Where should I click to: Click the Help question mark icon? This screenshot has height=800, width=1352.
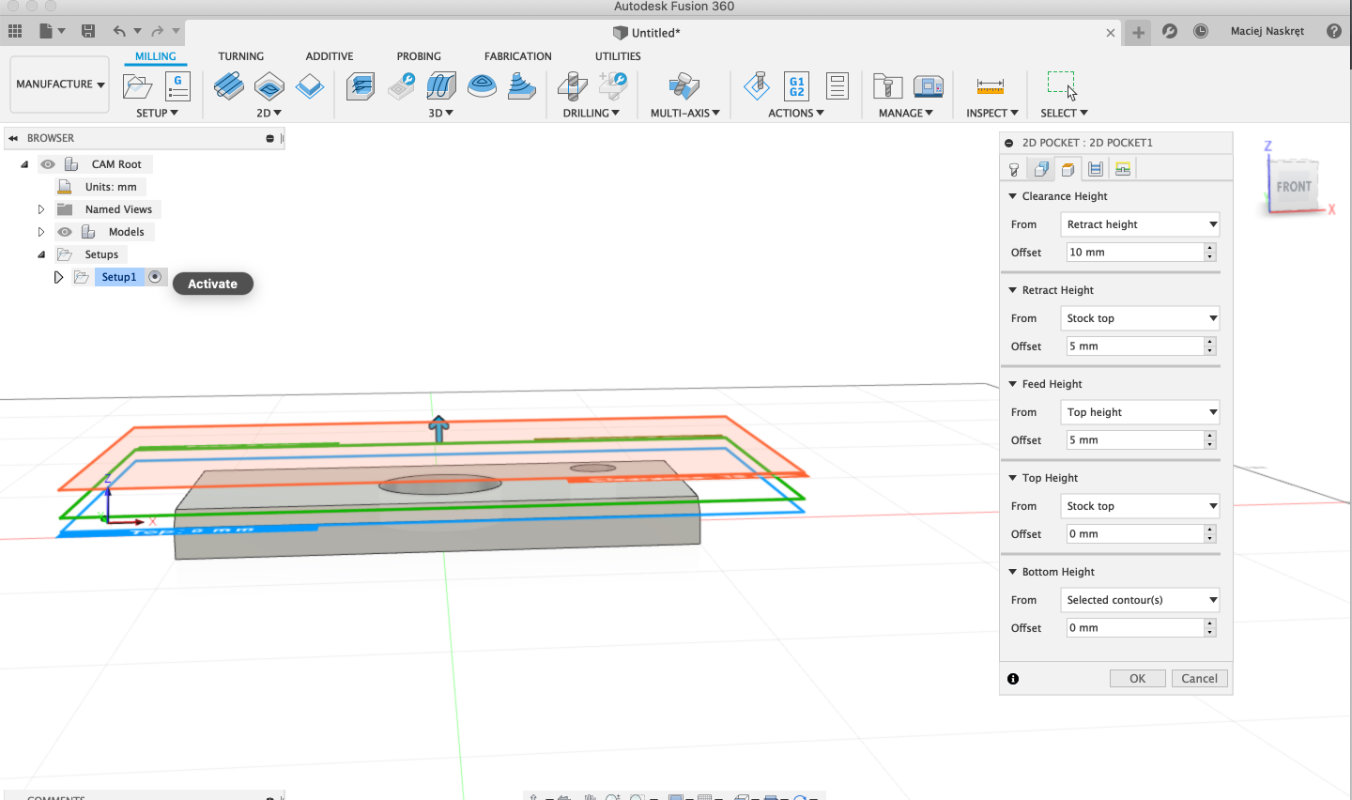point(1334,32)
